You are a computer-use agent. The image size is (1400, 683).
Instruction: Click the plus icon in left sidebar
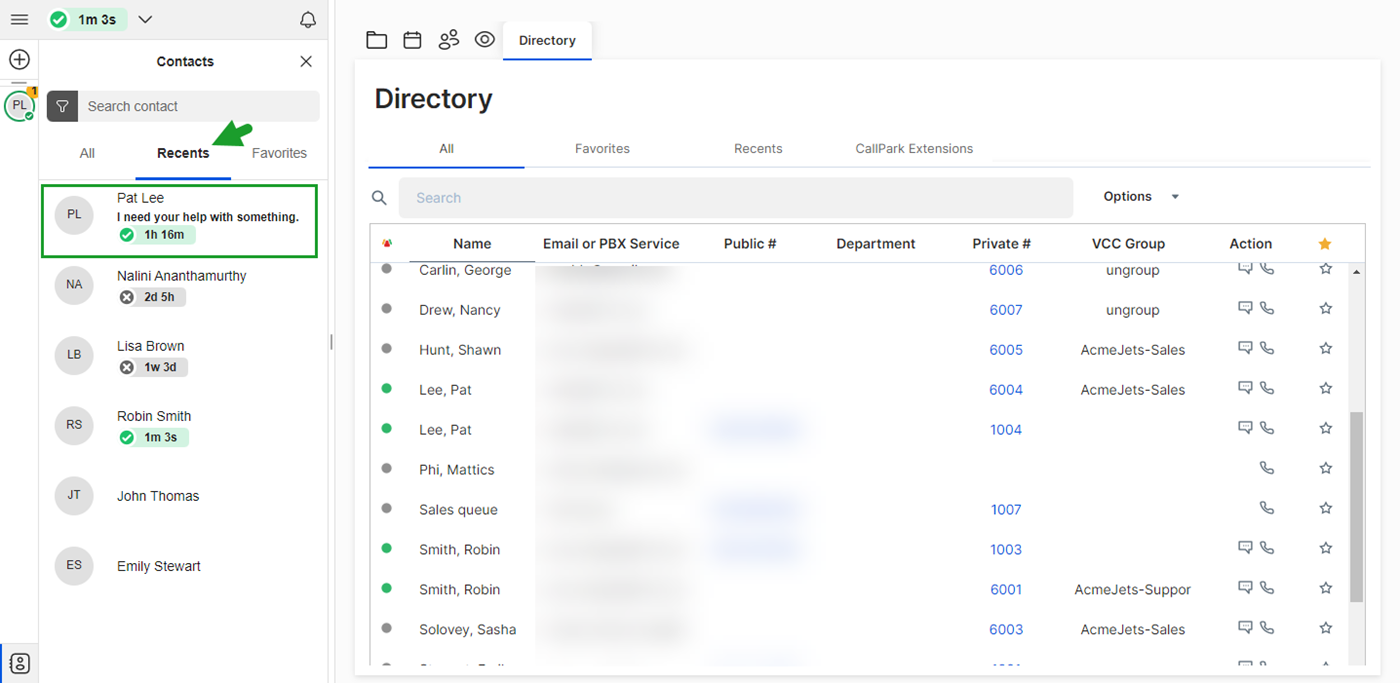(x=19, y=60)
